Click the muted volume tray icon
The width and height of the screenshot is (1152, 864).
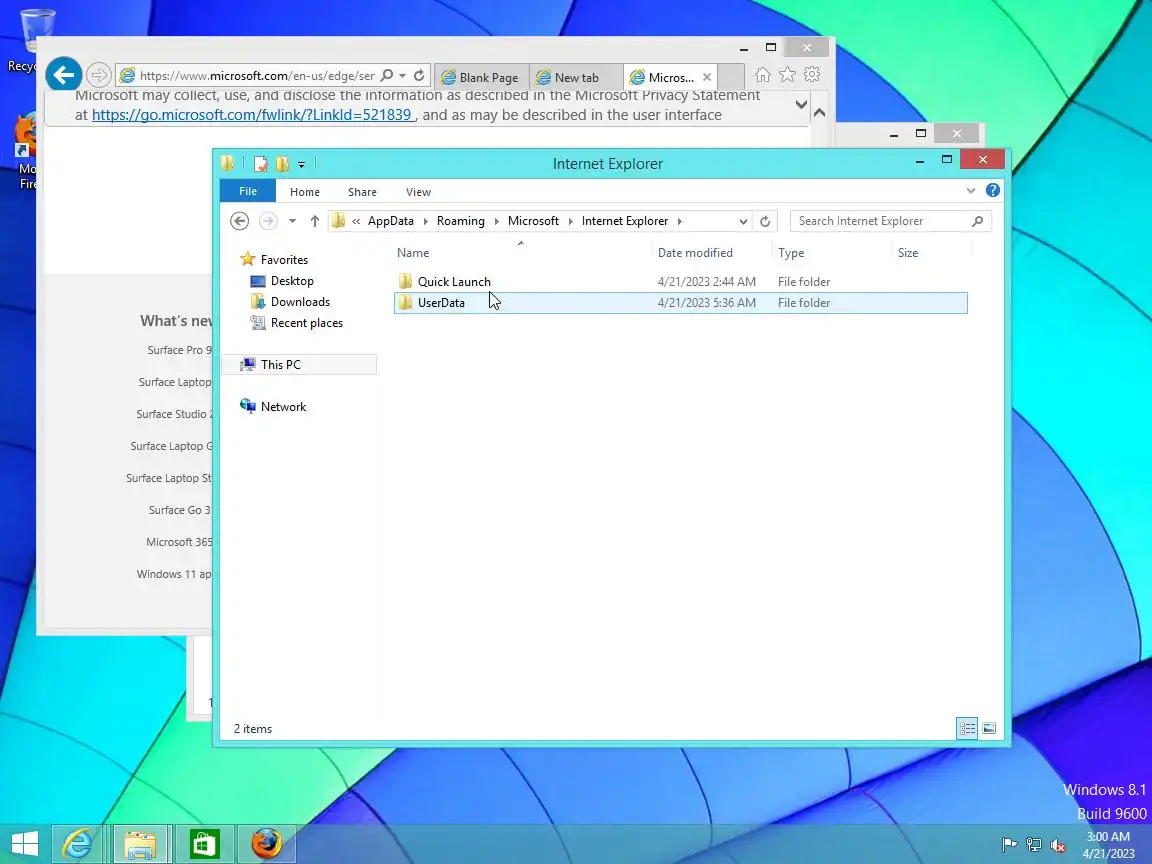(x=1058, y=845)
